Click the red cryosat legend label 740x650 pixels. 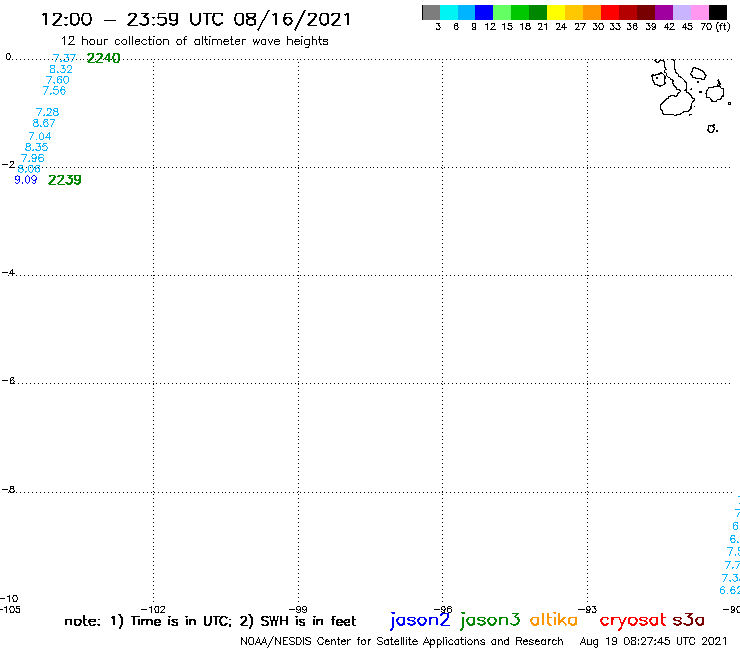[x=633, y=620]
